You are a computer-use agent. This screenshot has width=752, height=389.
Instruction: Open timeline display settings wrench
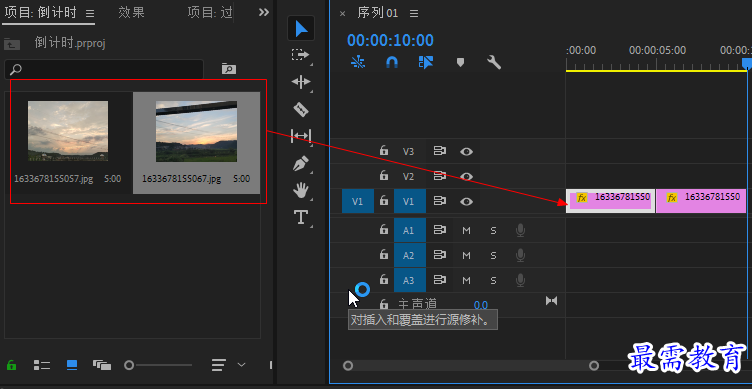coord(494,62)
